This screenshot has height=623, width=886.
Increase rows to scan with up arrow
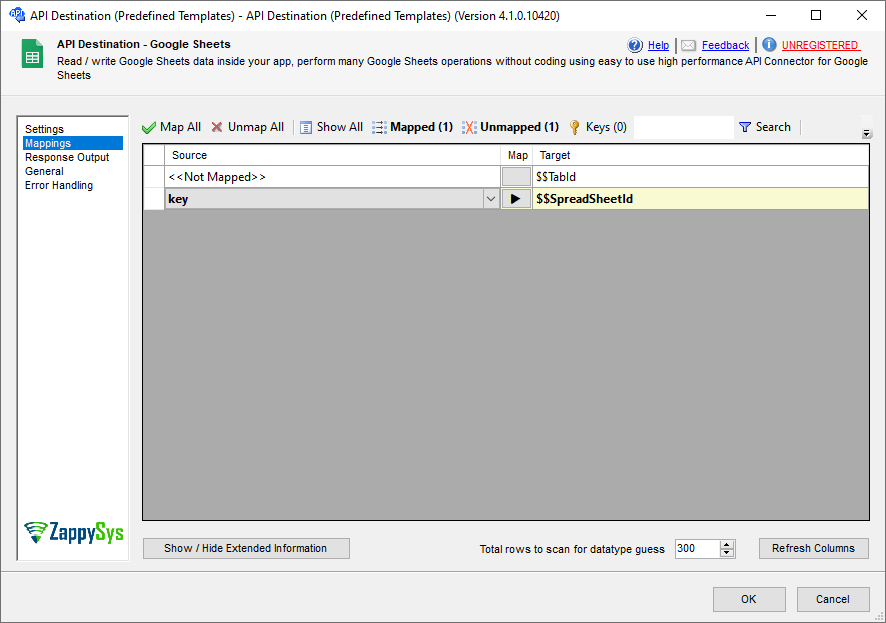coord(727,544)
